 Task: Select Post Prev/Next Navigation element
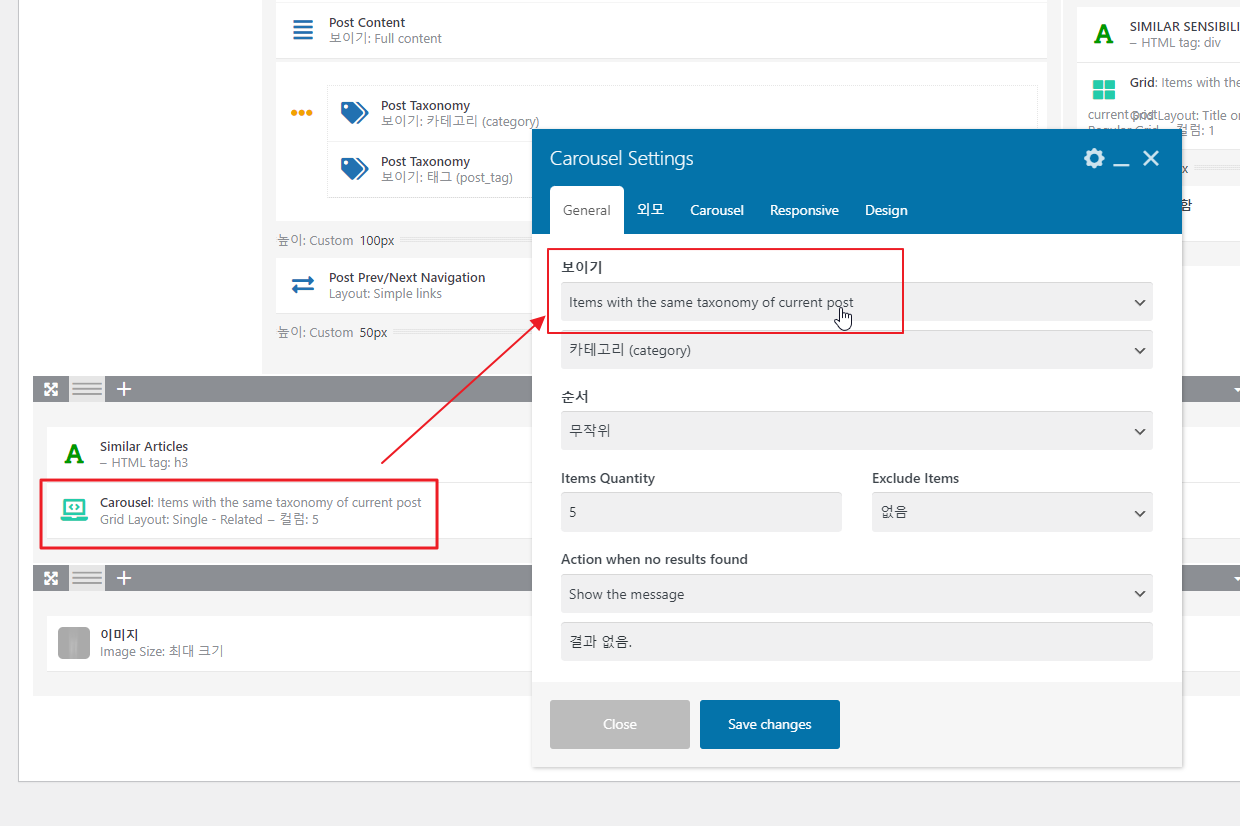pyautogui.click(x=407, y=285)
